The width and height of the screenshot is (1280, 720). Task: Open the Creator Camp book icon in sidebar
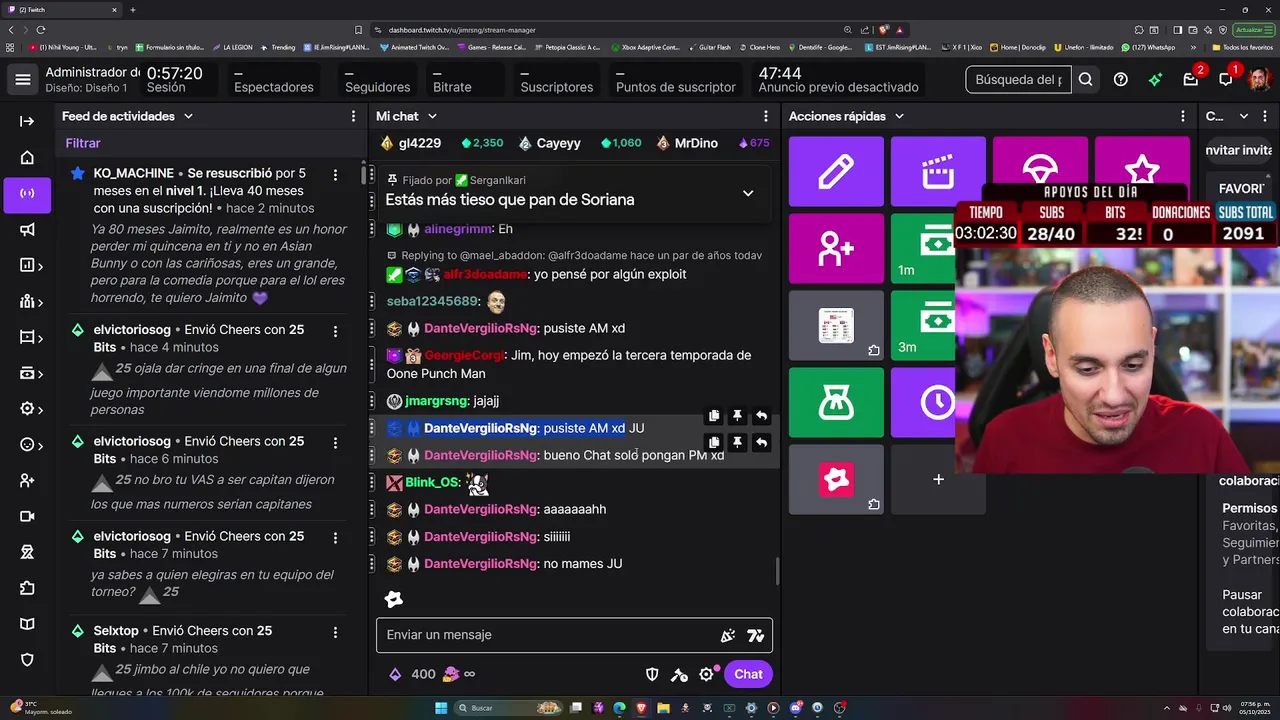(x=27, y=624)
